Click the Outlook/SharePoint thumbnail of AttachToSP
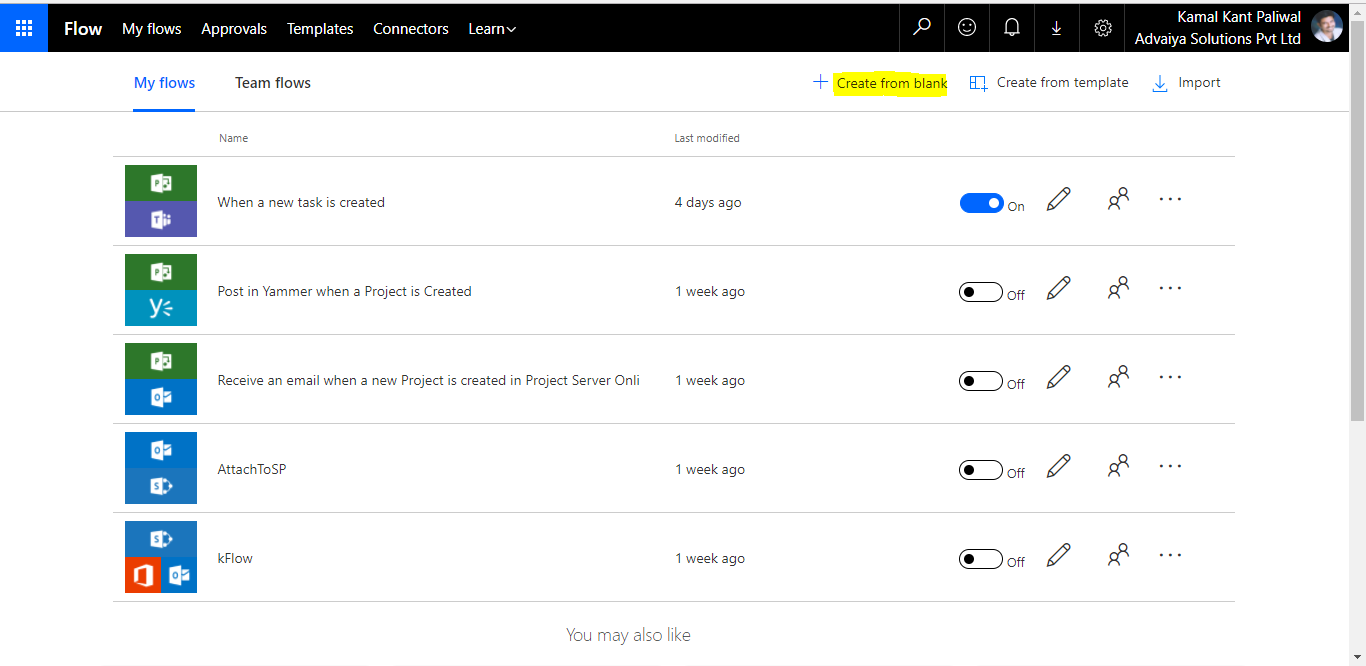Screen dimensions: 1366x666 [161, 468]
